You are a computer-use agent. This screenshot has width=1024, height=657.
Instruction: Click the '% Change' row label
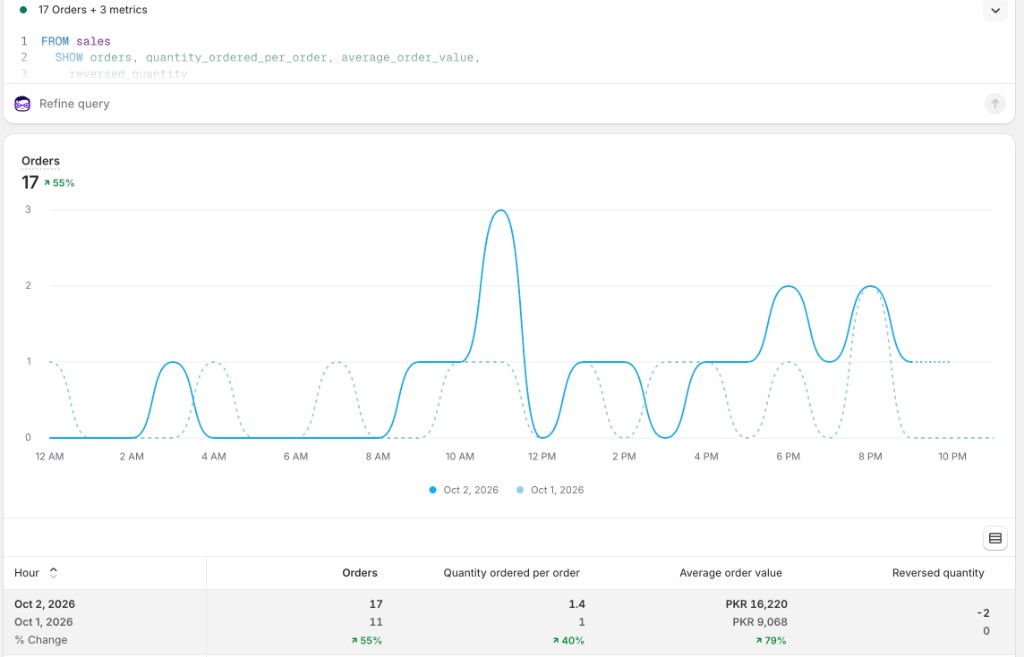(x=40, y=640)
